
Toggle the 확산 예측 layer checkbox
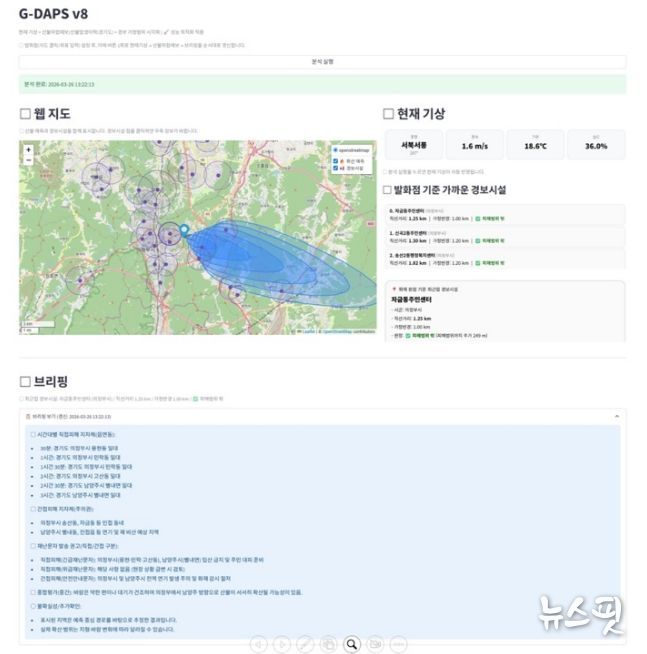pyautogui.click(x=334, y=159)
